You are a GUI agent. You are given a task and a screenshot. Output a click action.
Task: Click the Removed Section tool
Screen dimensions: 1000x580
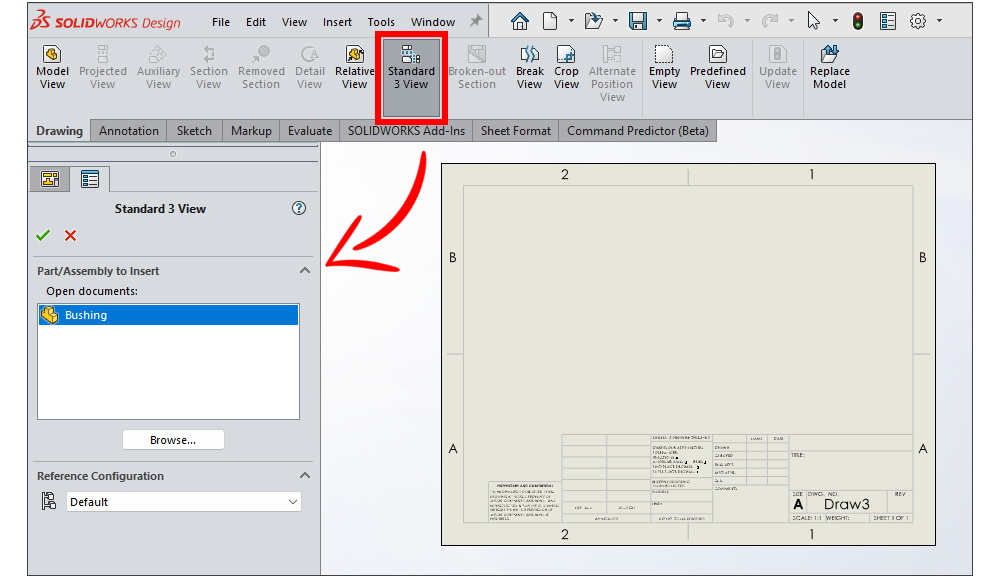pos(261,67)
